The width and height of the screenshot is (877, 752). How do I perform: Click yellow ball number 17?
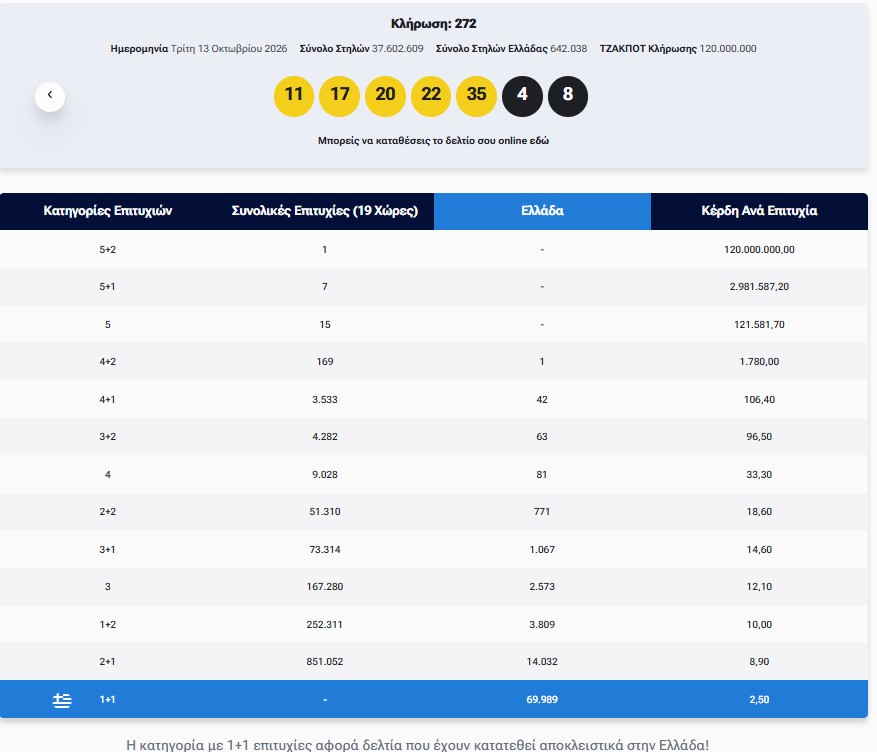340,96
